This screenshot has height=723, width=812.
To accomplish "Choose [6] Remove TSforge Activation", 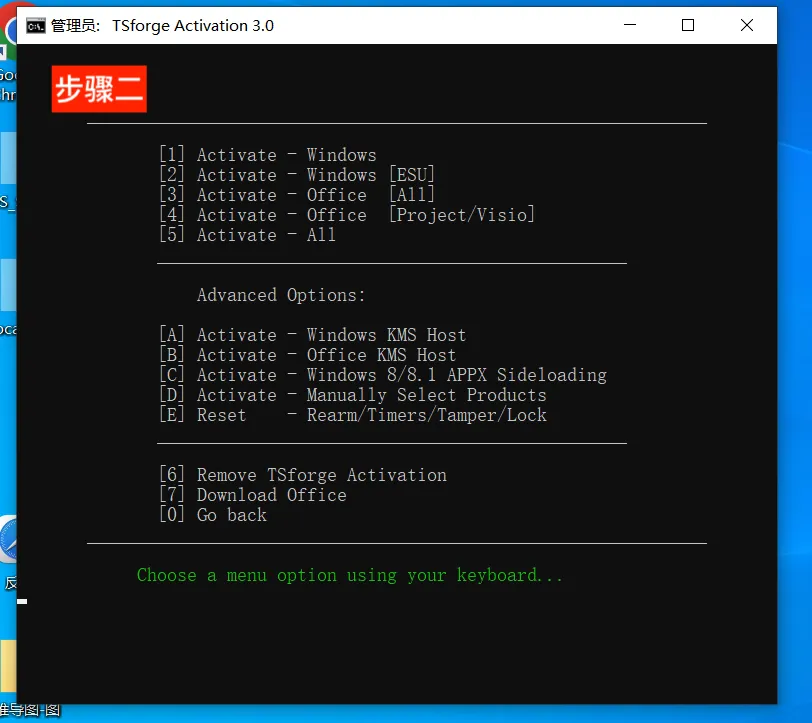I will (x=302, y=475).
